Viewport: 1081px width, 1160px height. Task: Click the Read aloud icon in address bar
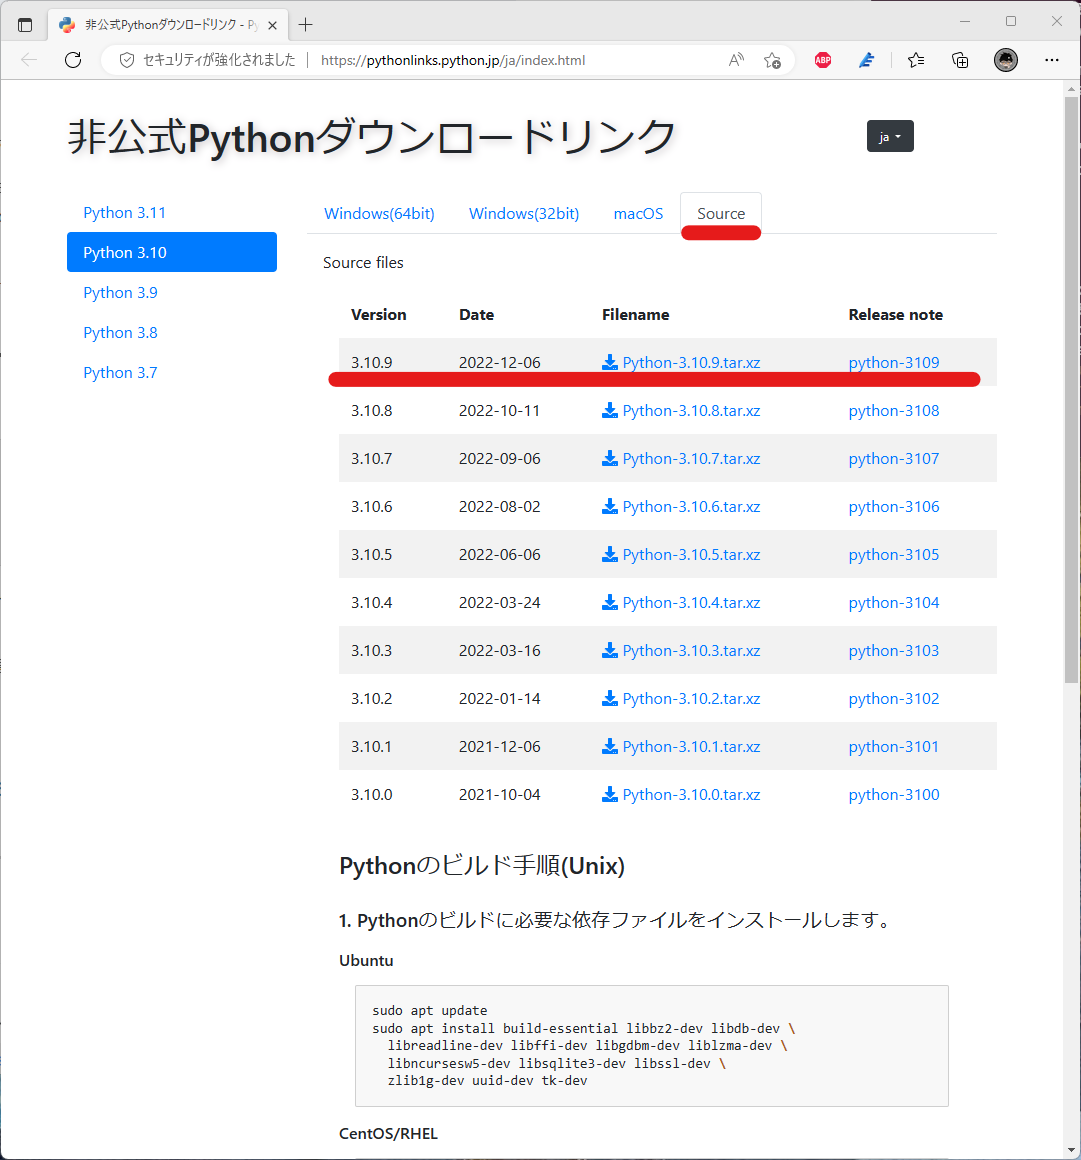(736, 59)
